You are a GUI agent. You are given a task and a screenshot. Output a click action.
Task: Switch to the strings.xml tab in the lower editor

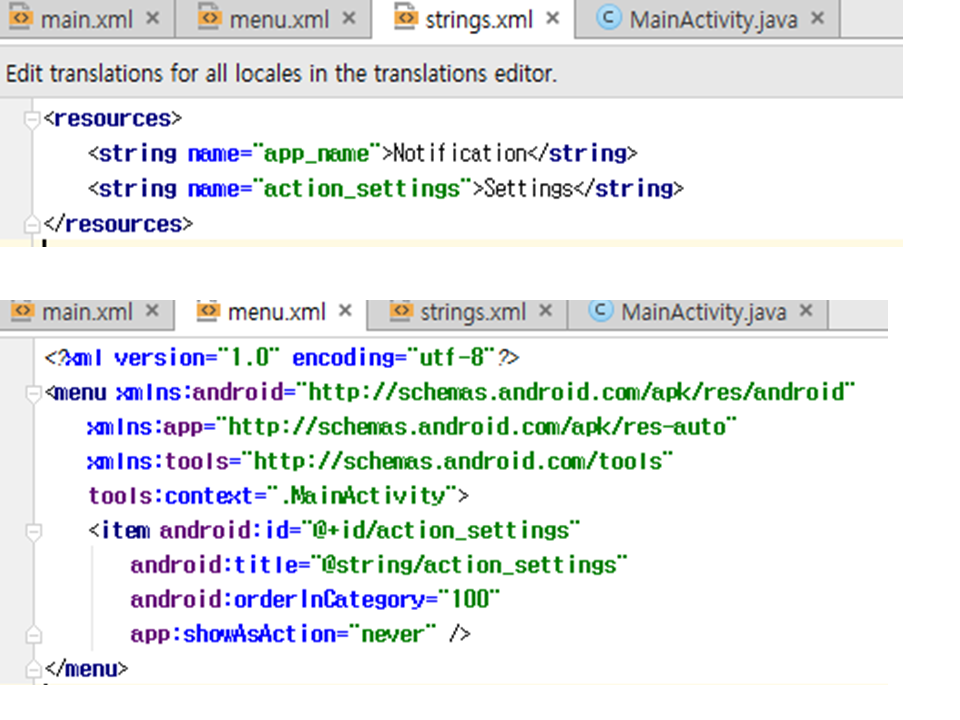pyautogui.click(x=472, y=313)
